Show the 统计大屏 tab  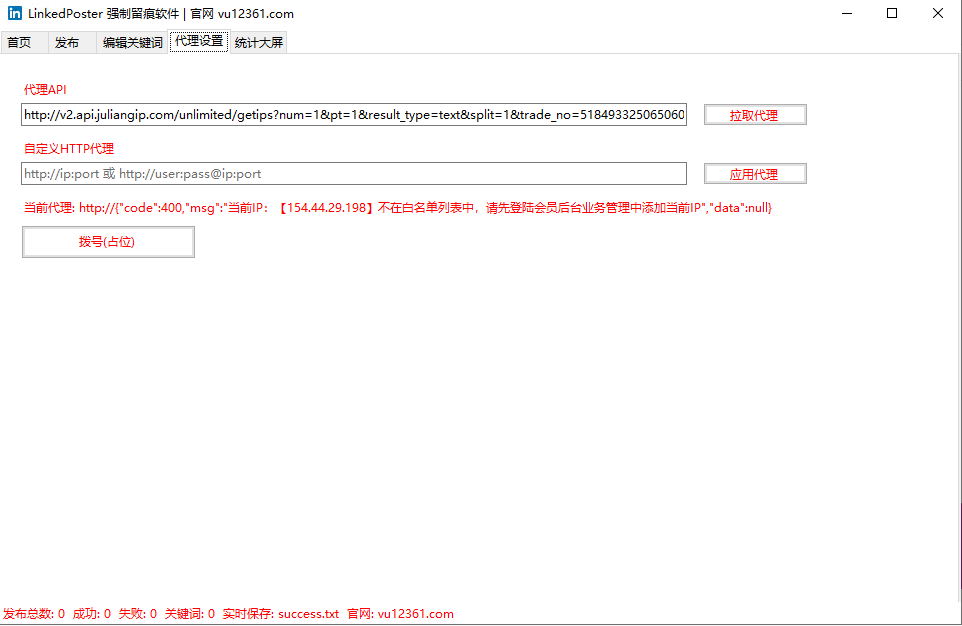pyautogui.click(x=259, y=43)
